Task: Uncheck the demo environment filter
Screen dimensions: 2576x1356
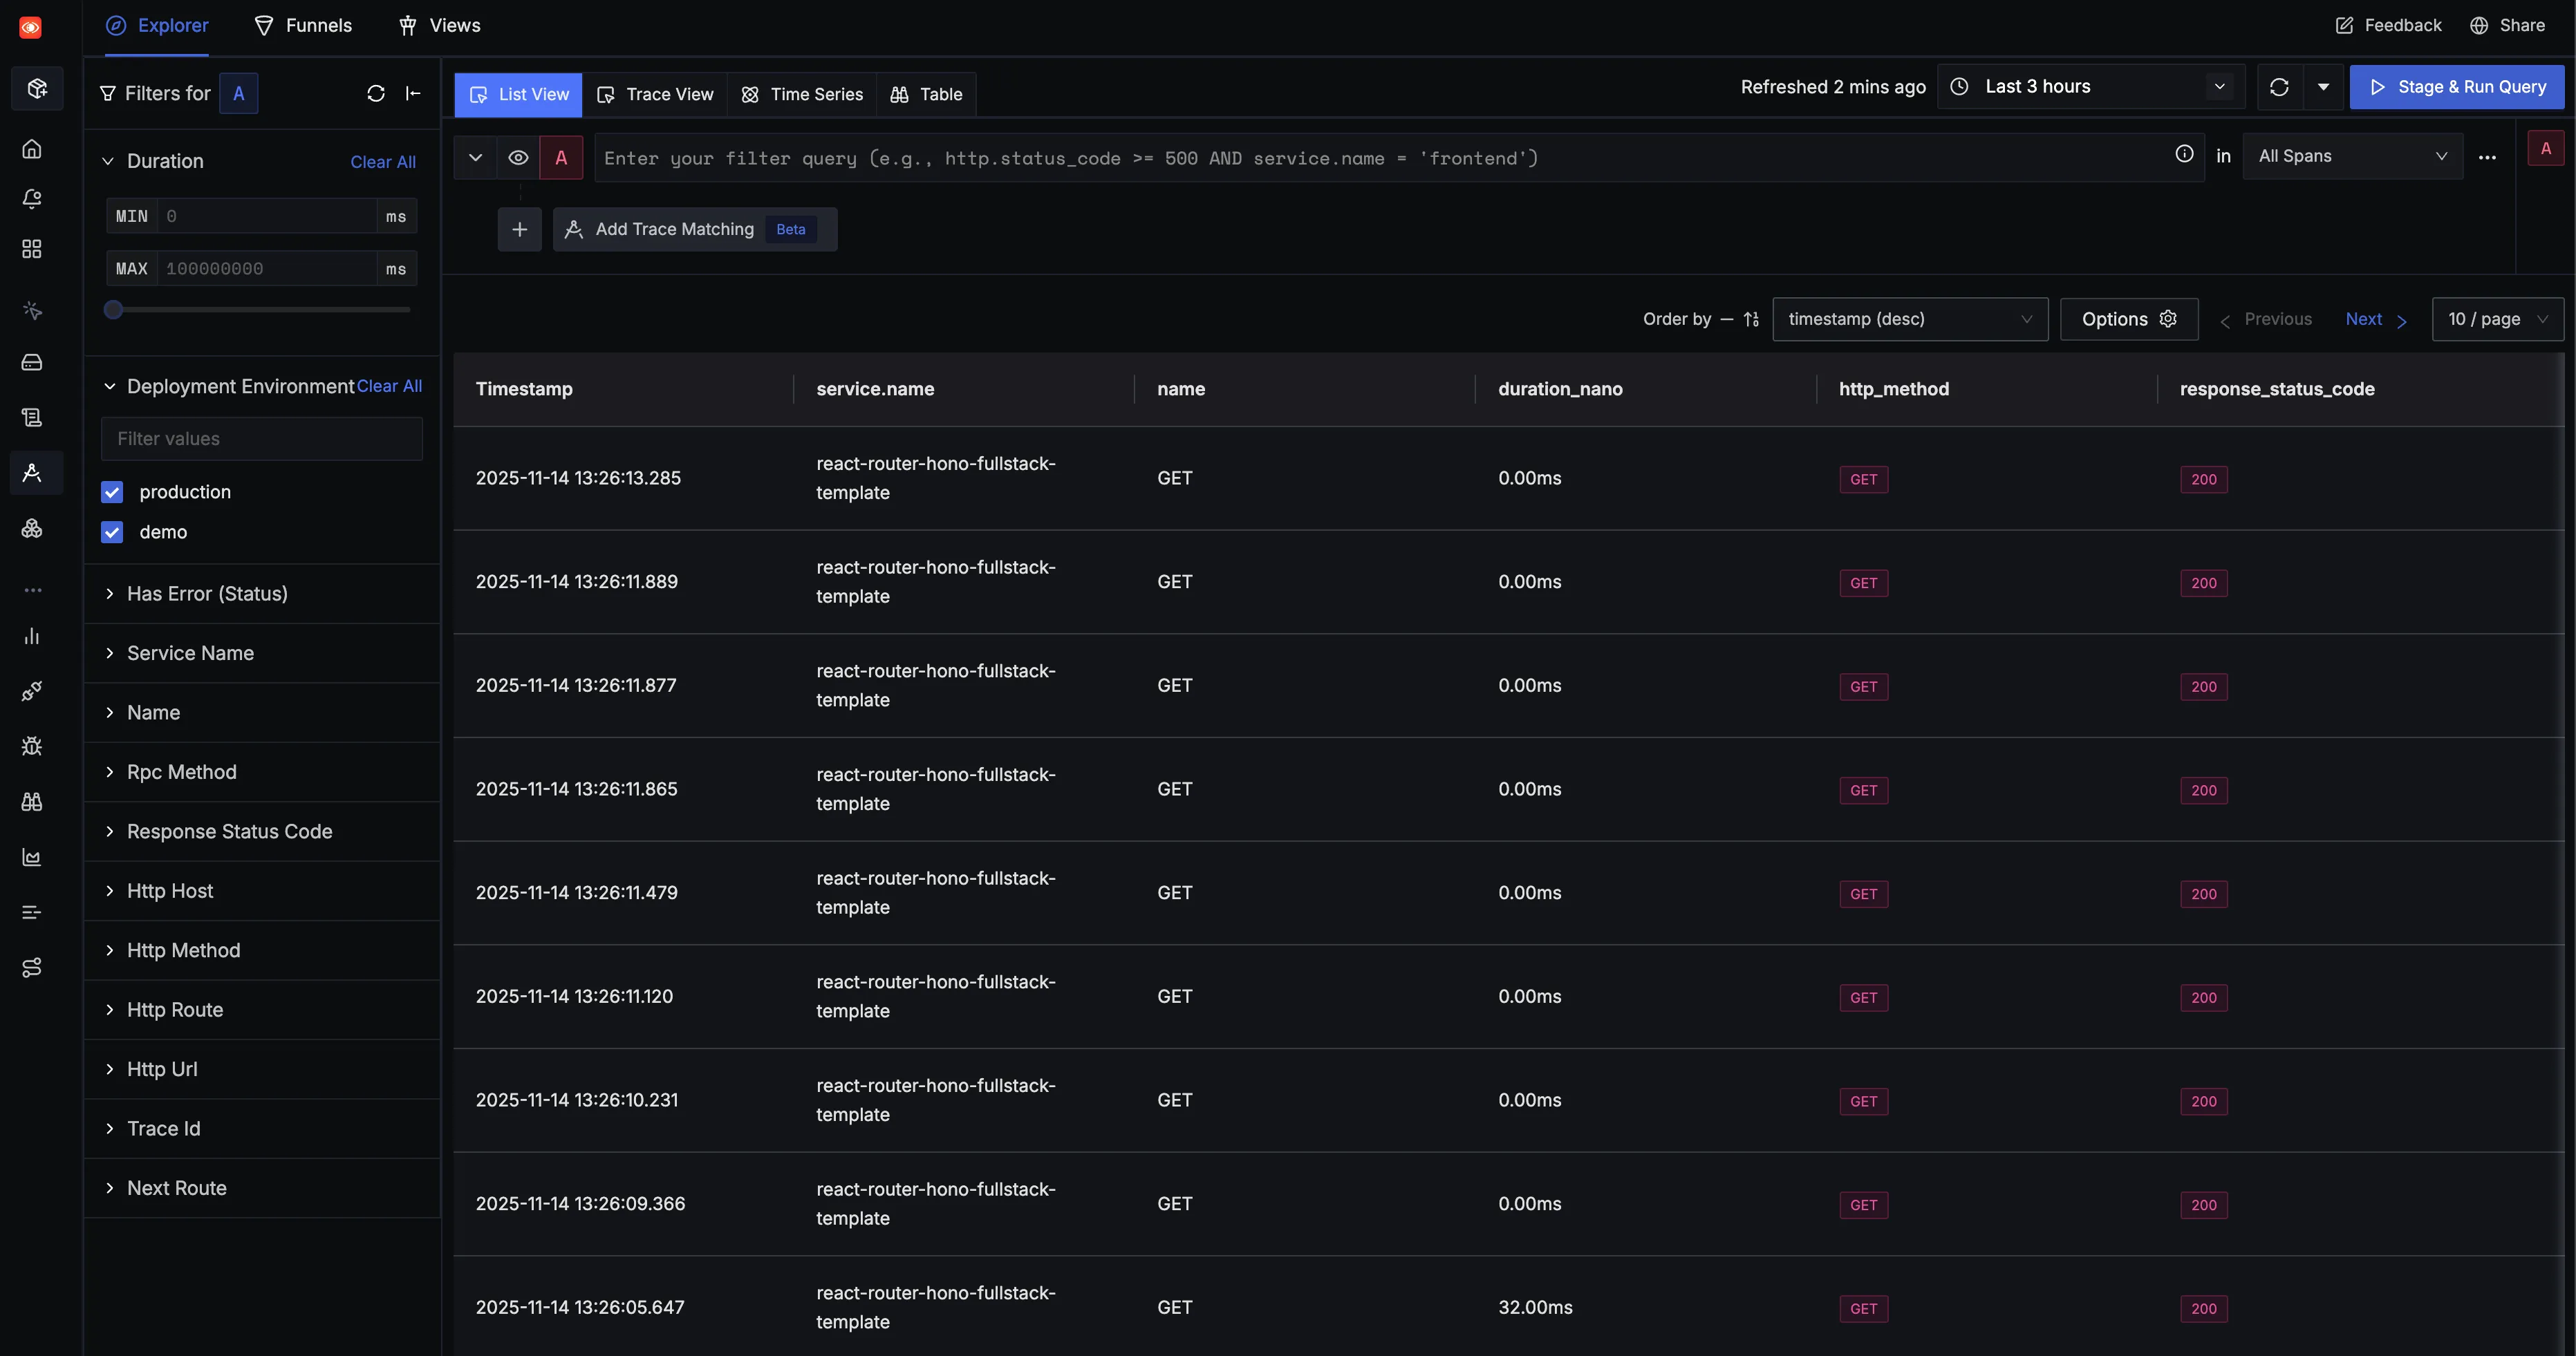Action: pyautogui.click(x=112, y=532)
